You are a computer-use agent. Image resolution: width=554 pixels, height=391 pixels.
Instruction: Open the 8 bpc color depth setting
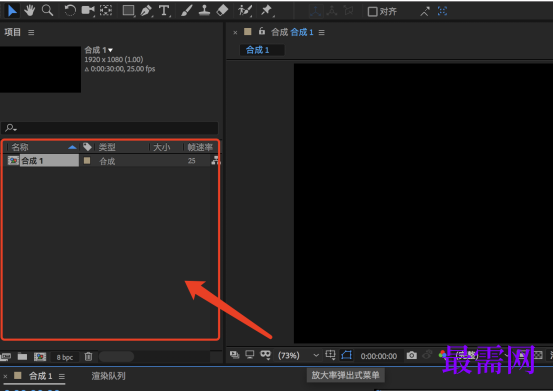pyautogui.click(x=65, y=357)
